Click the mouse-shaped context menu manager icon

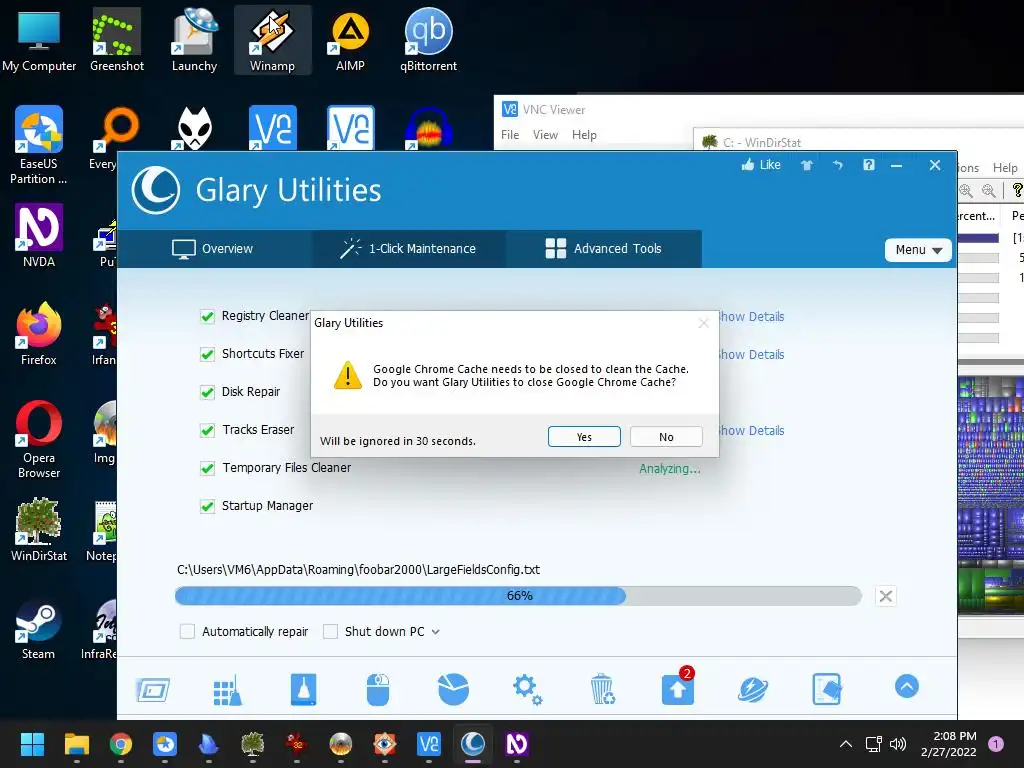coord(377,690)
